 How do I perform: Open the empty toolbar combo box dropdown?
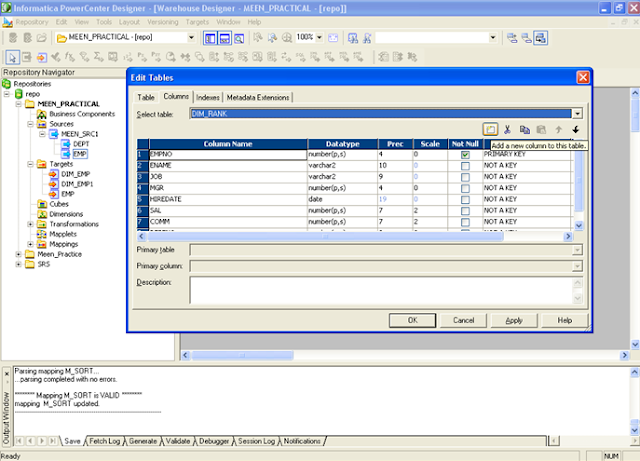[x=493, y=38]
